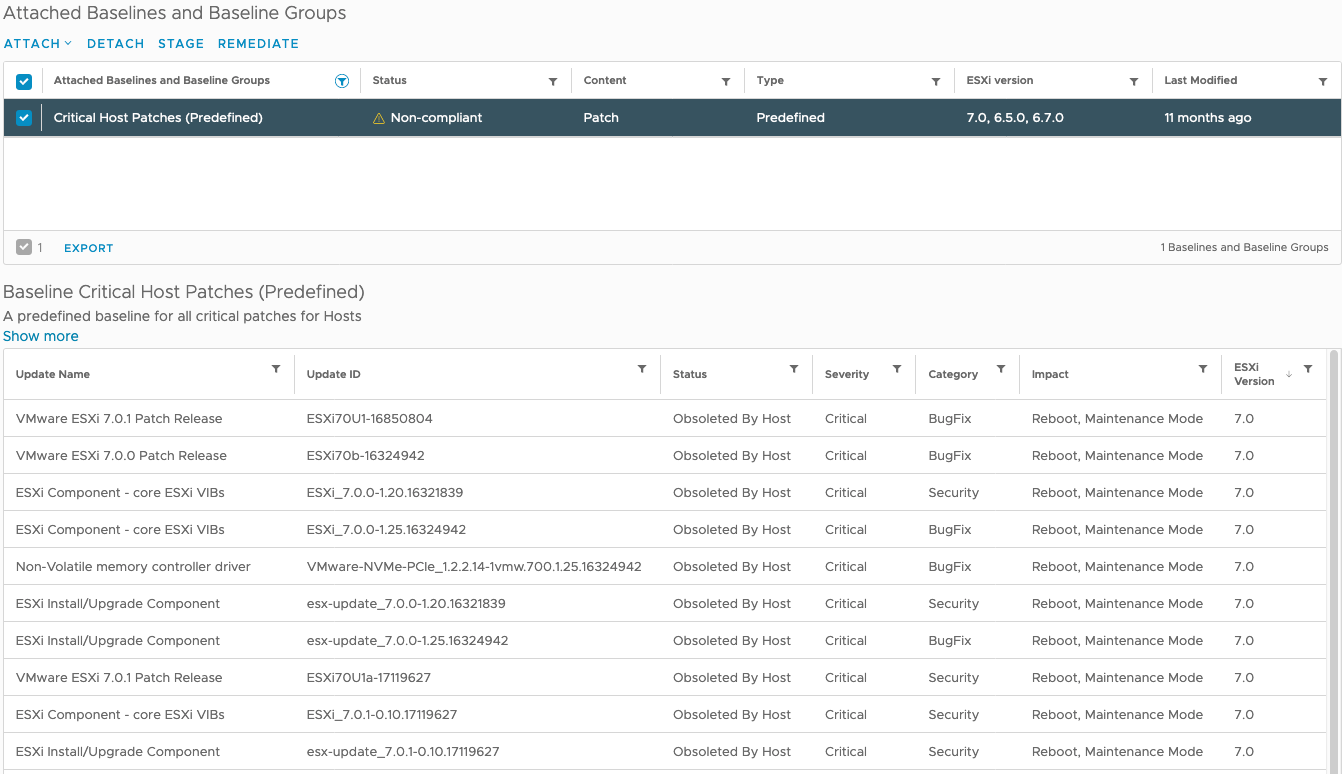Filter the Last Modified column
1342x774 pixels.
click(x=1324, y=82)
